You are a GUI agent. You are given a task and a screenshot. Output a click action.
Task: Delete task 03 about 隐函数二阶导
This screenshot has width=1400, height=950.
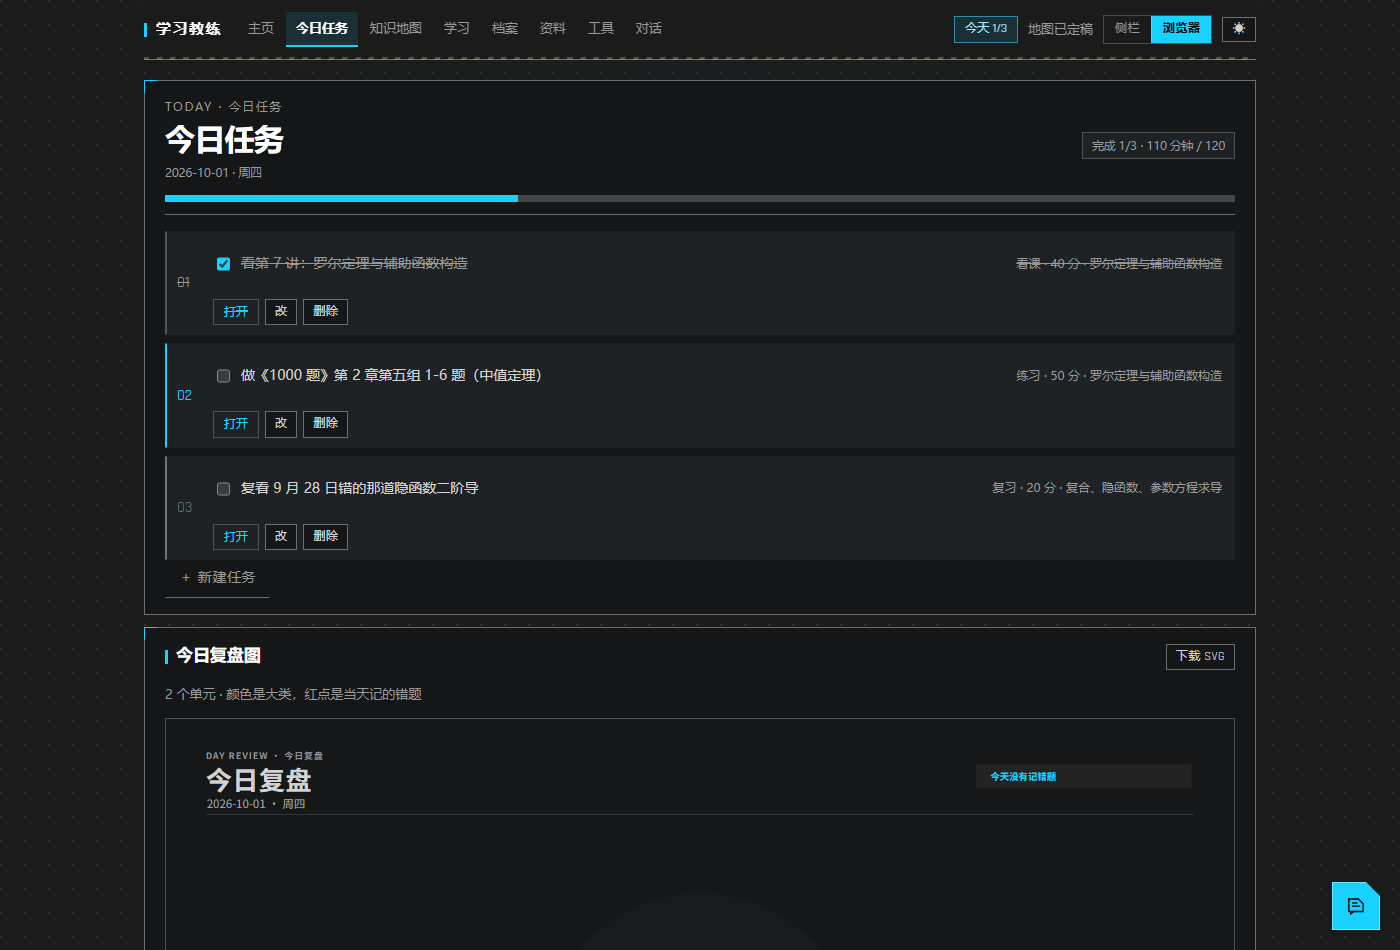click(325, 537)
